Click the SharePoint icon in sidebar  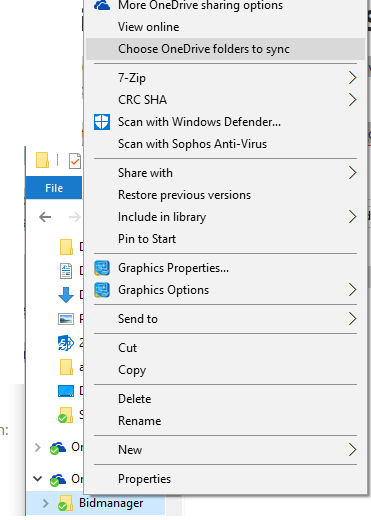66,343
